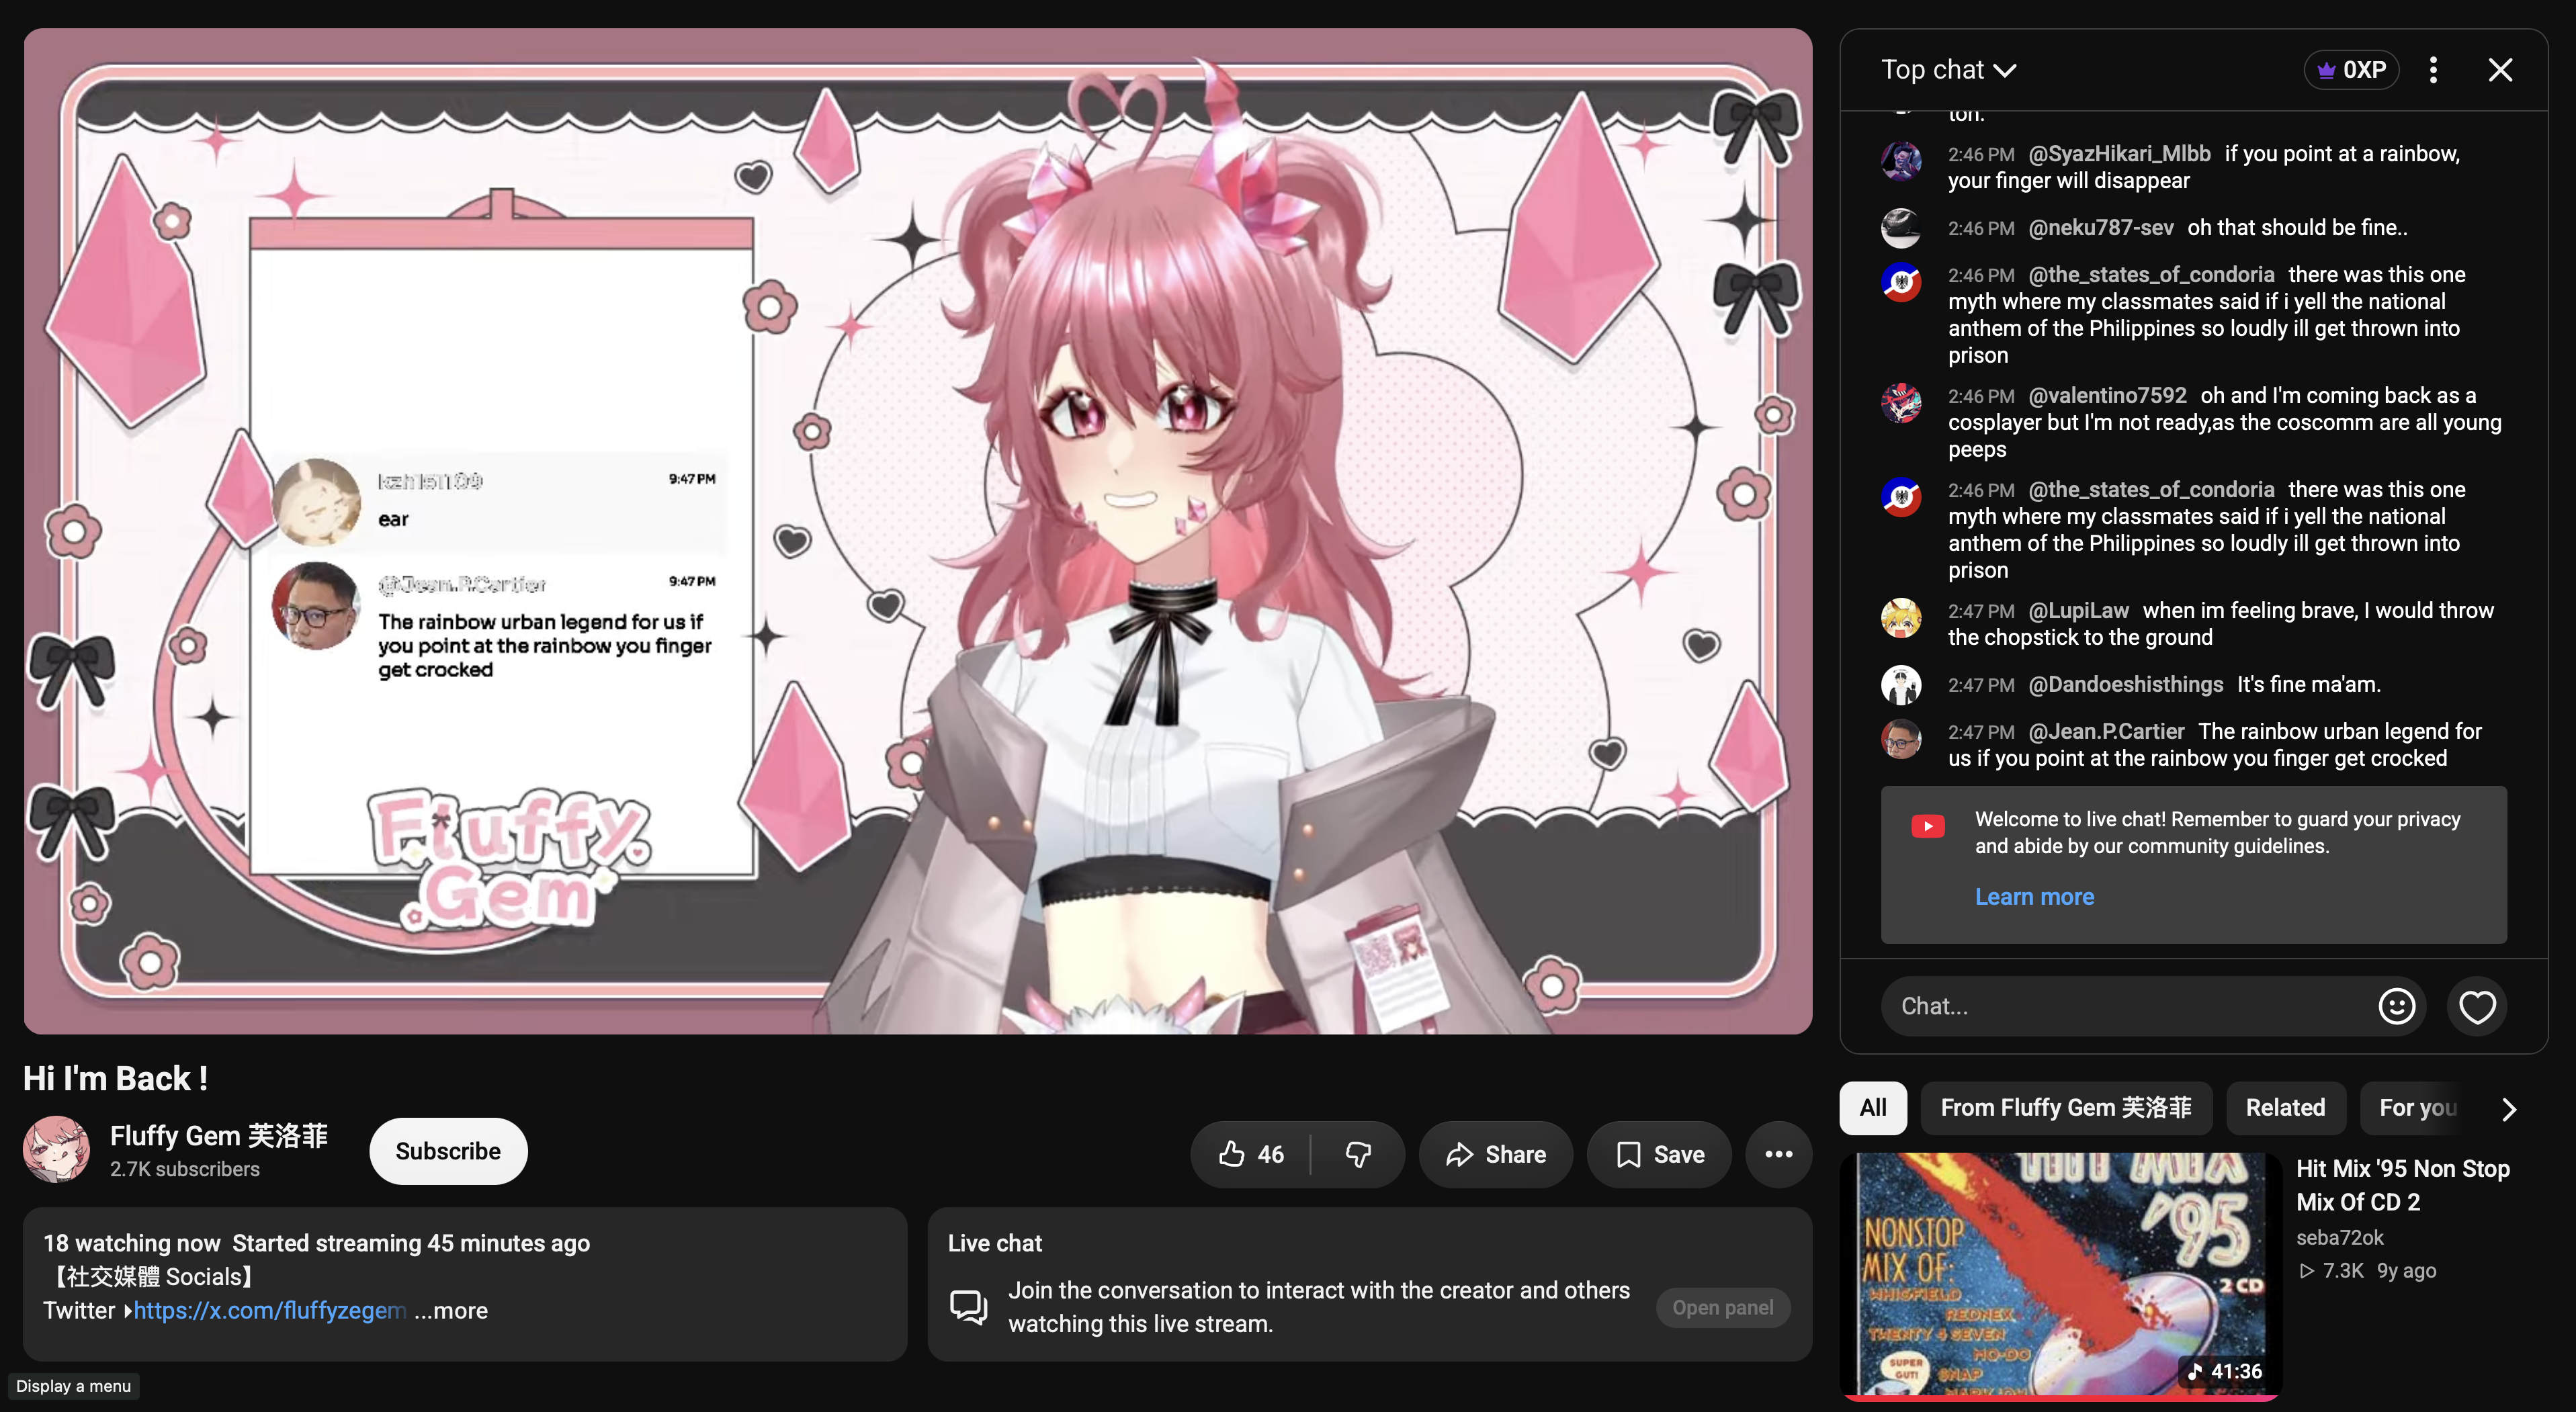The width and height of the screenshot is (2576, 1412).
Task: Select the All filter chip
Action: (1873, 1108)
